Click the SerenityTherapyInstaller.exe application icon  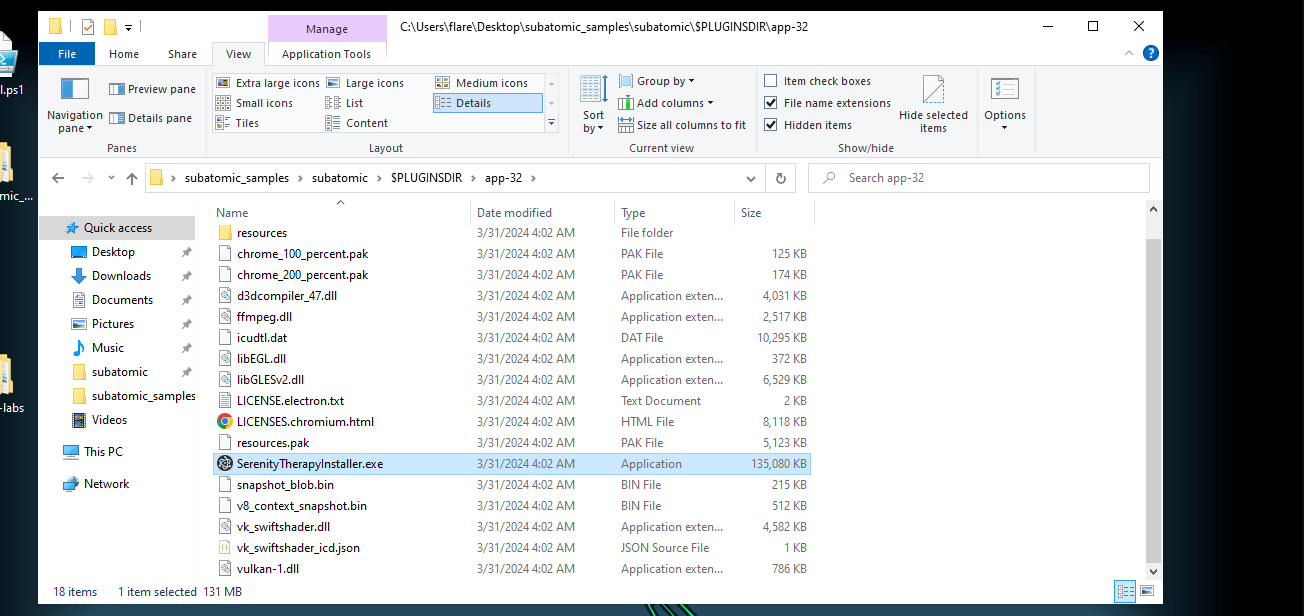pyautogui.click(x=225, y=464)
